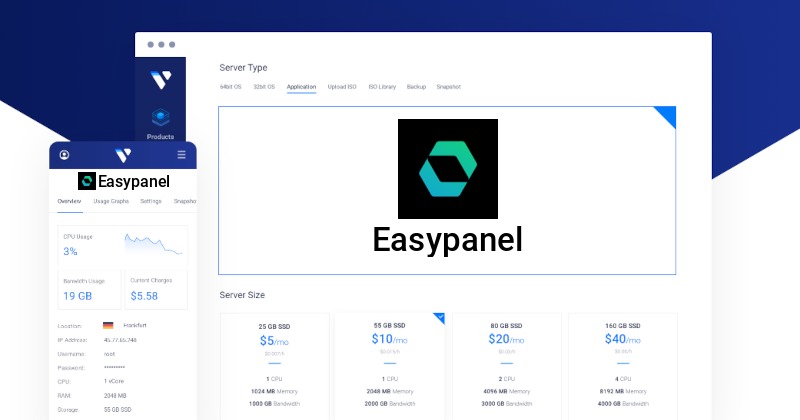
Task: Click 4096 MB Memory in the $20 plan
Action: point(507,391)
